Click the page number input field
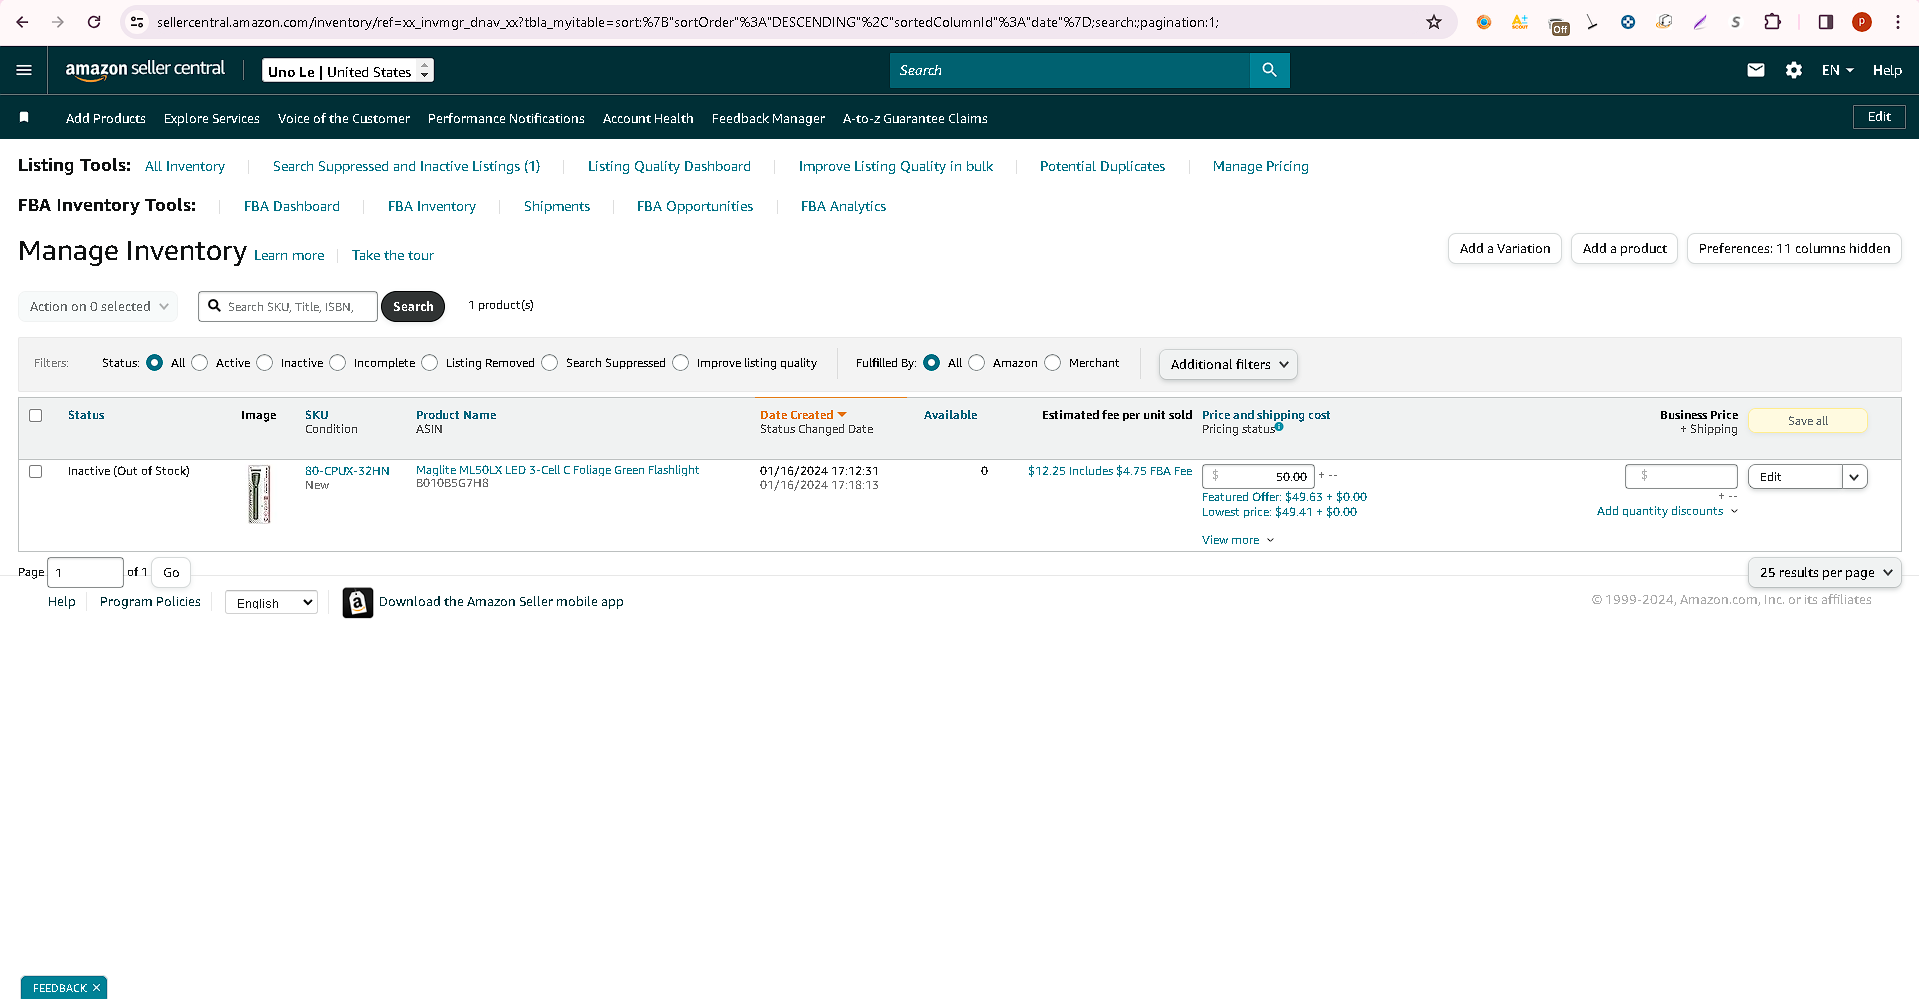Image resolution: width=1919 pixels, height=999 pixels. 85,573
